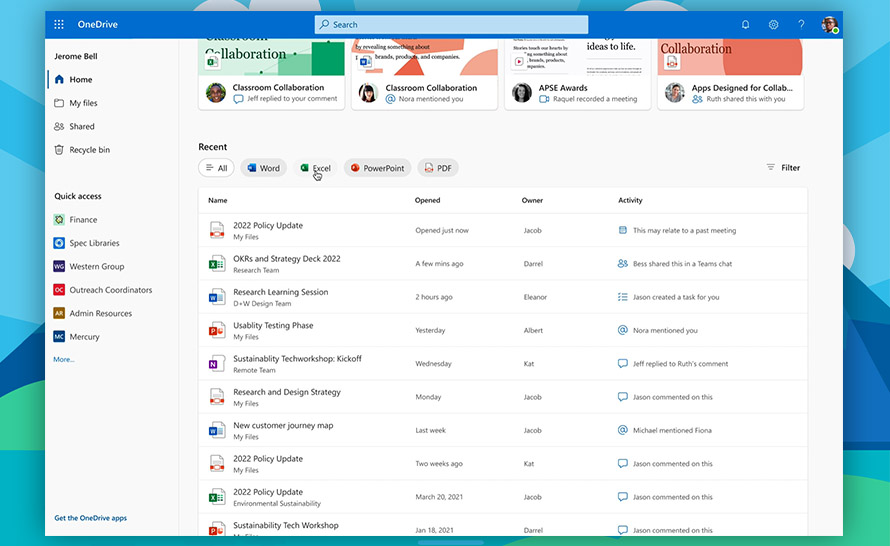890x546 pixels.
Task: Open Sustainability Tech Workshop file
Action: [286, 526]
